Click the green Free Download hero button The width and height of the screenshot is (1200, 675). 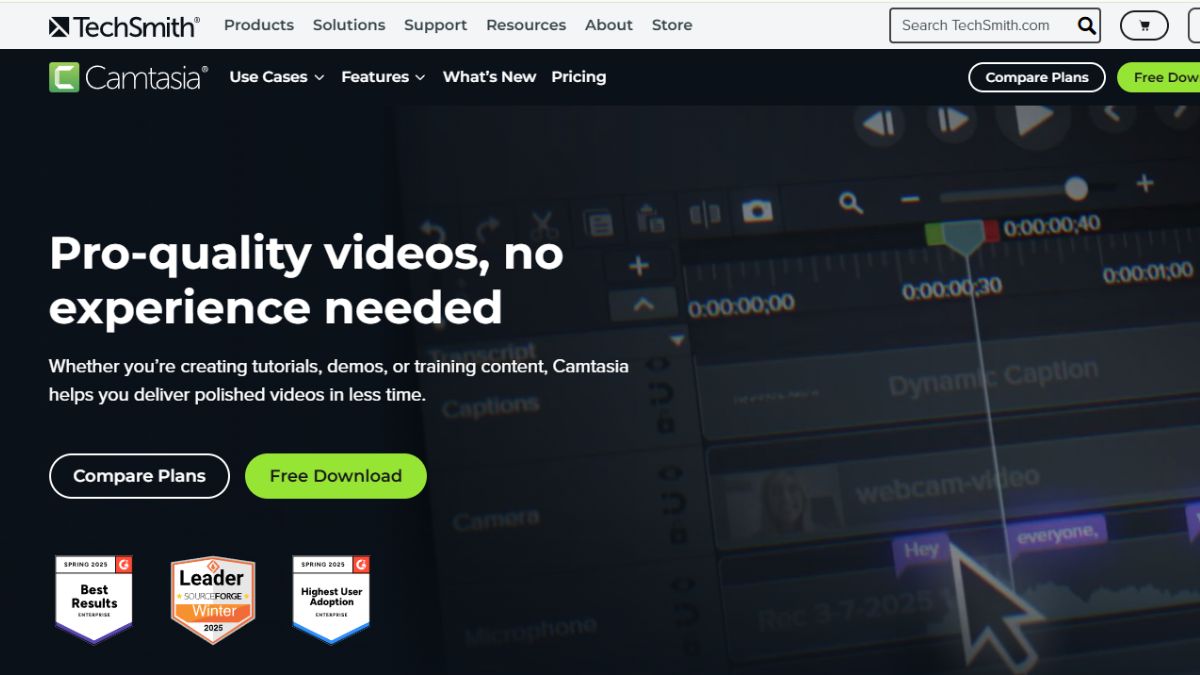click(x=336, y=476)
